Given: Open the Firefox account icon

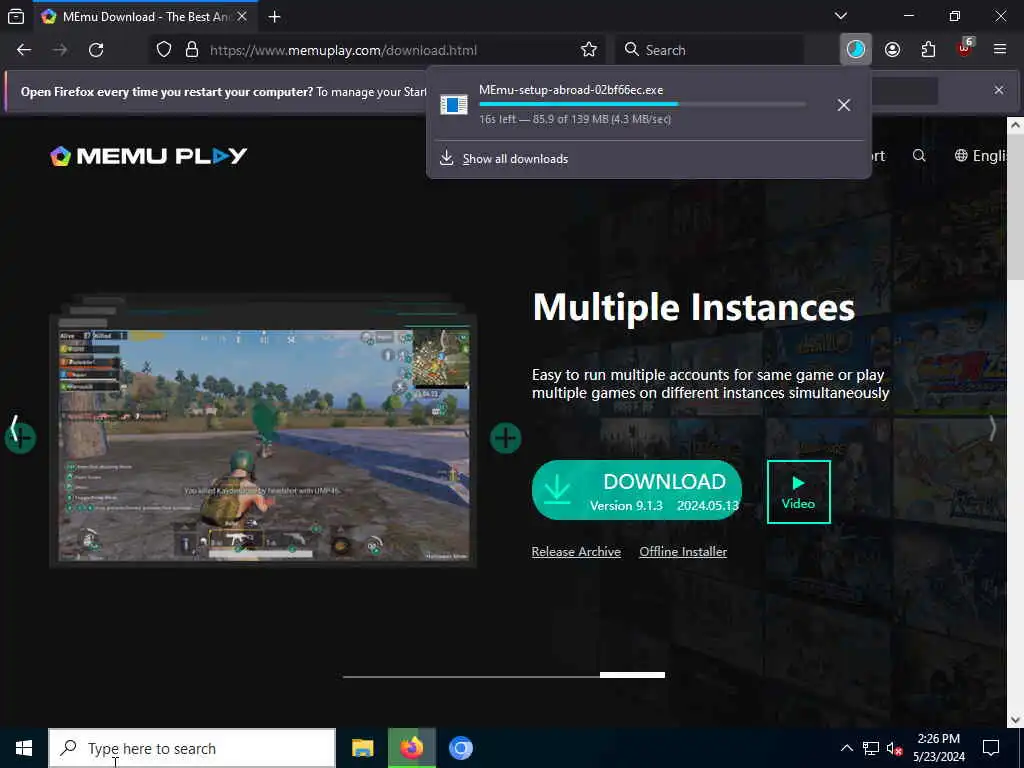Looking at the screenshot, I should point(892,50).
